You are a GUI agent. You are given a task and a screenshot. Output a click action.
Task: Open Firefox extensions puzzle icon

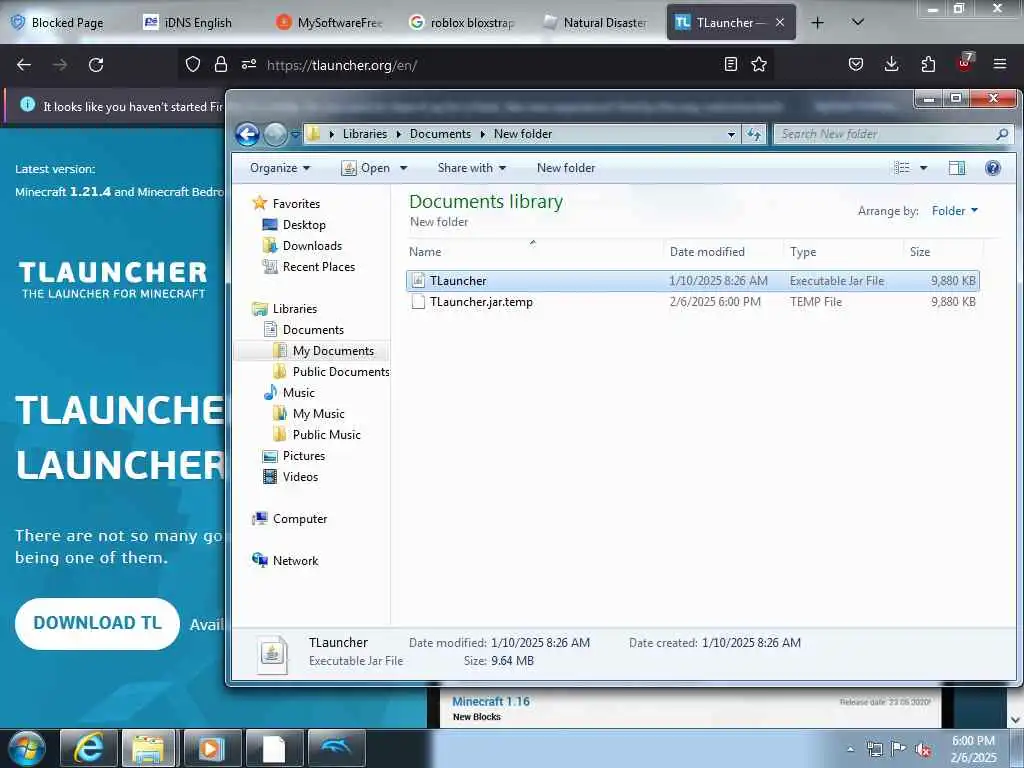928,64
